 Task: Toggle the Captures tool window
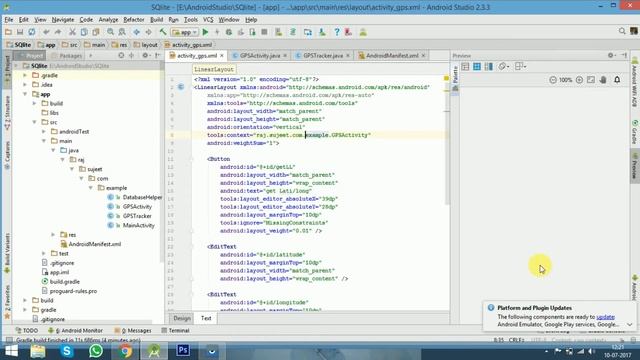tap(7, 156)
